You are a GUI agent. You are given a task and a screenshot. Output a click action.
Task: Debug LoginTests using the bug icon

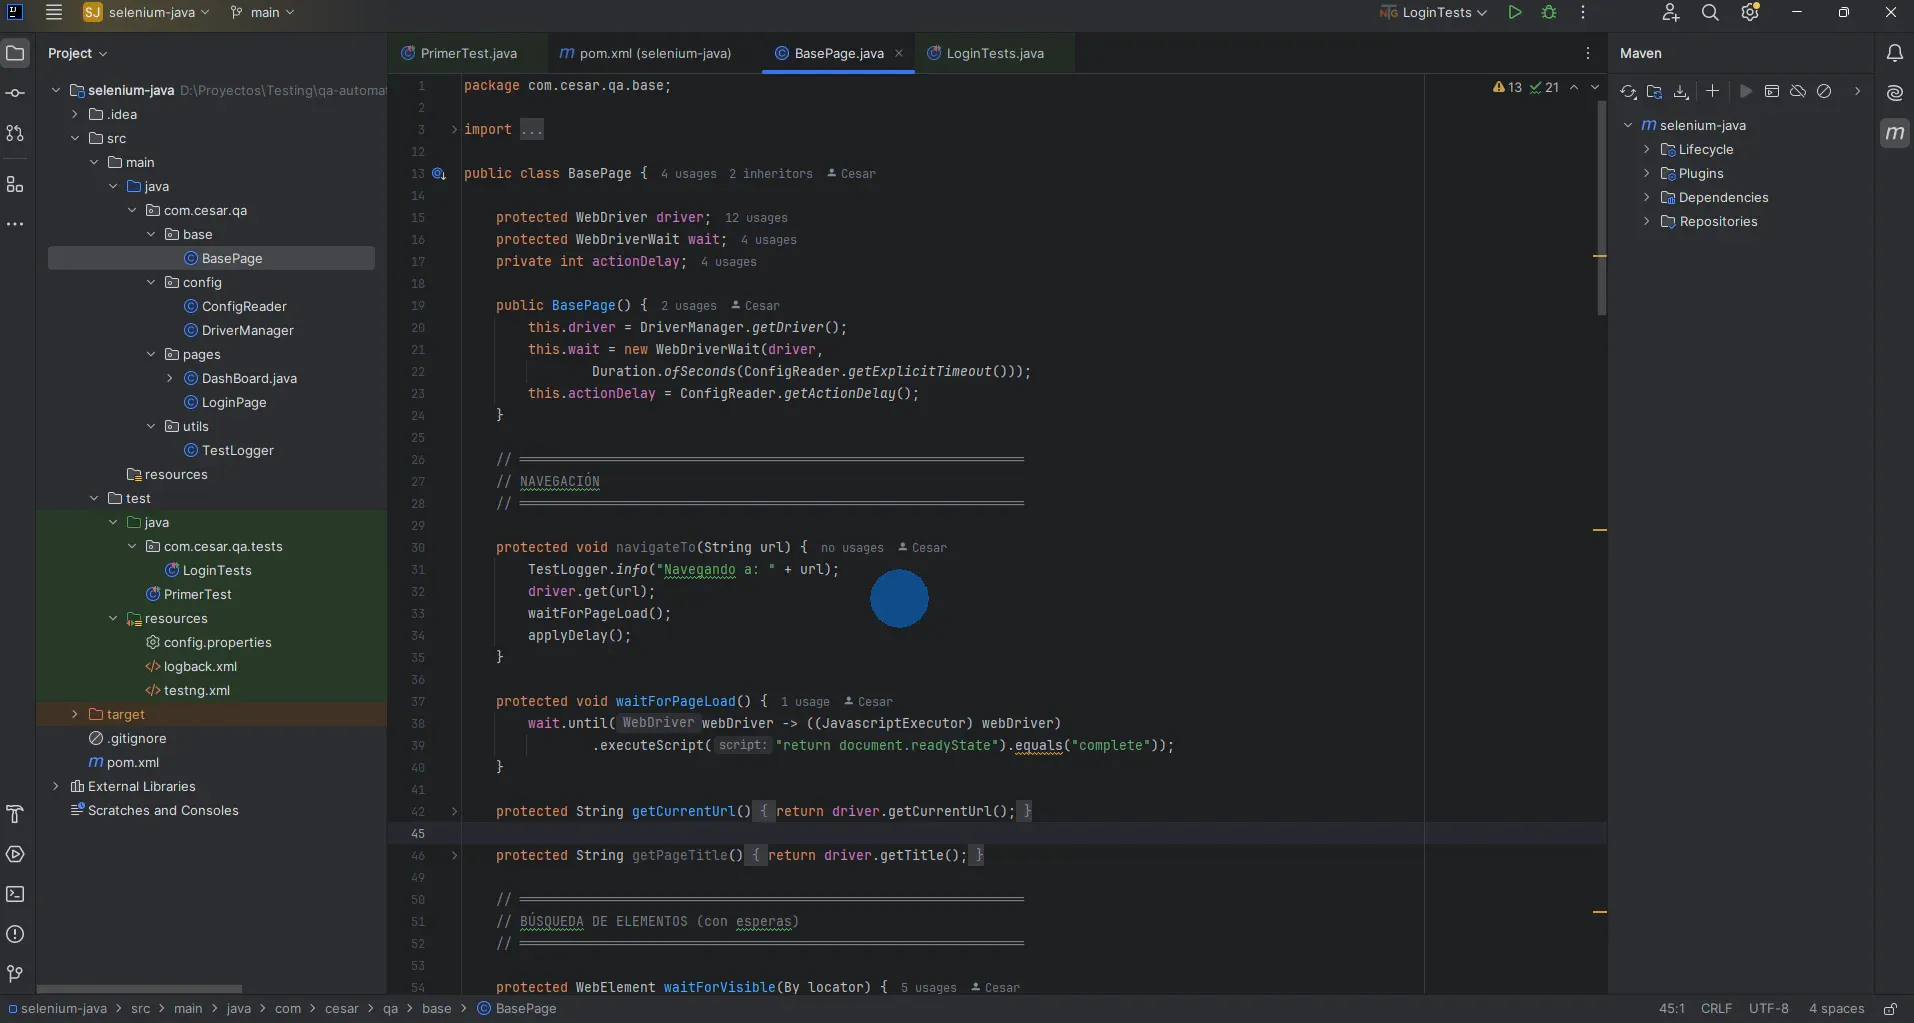coord(1549,13)
